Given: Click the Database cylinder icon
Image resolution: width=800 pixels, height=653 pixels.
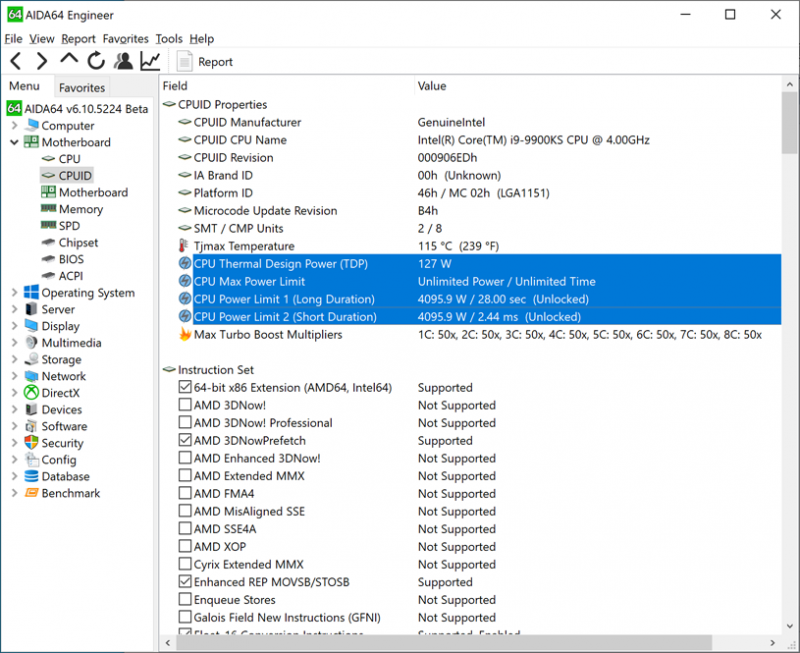Looking at the screenshot, I should 32,476.
